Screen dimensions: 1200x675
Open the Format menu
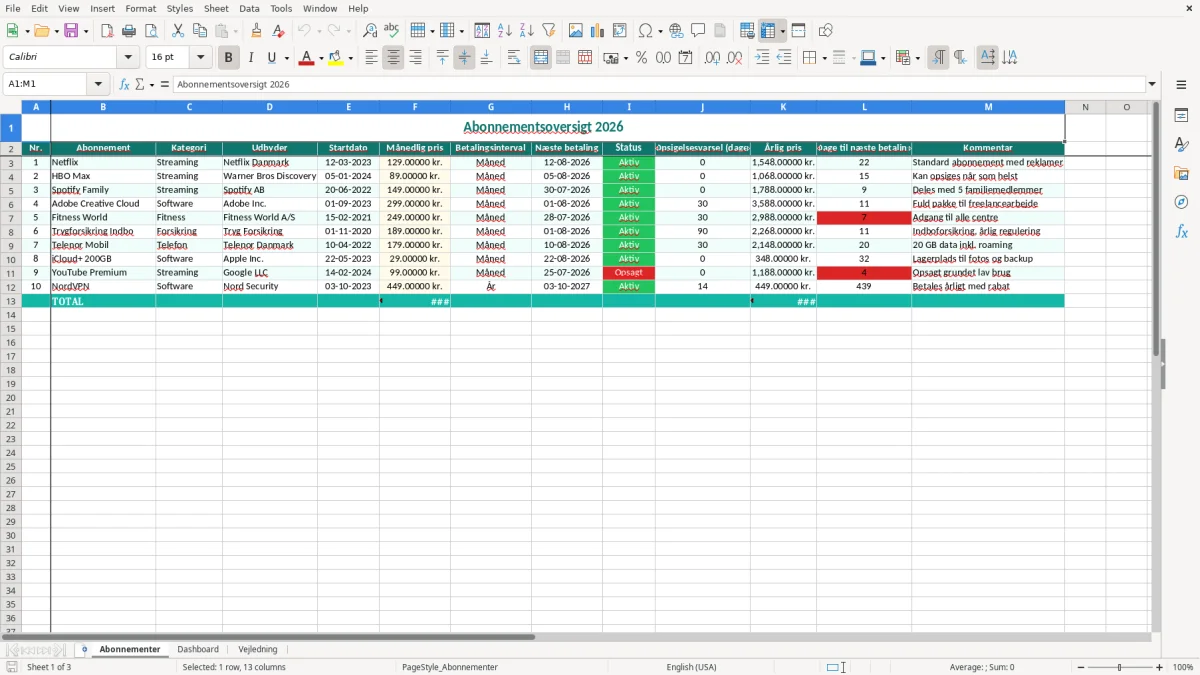141,8
